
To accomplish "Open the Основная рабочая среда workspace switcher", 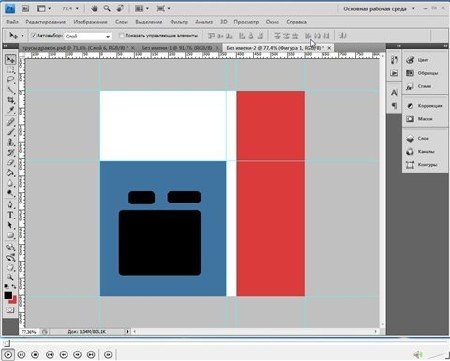I will (379, 9).
